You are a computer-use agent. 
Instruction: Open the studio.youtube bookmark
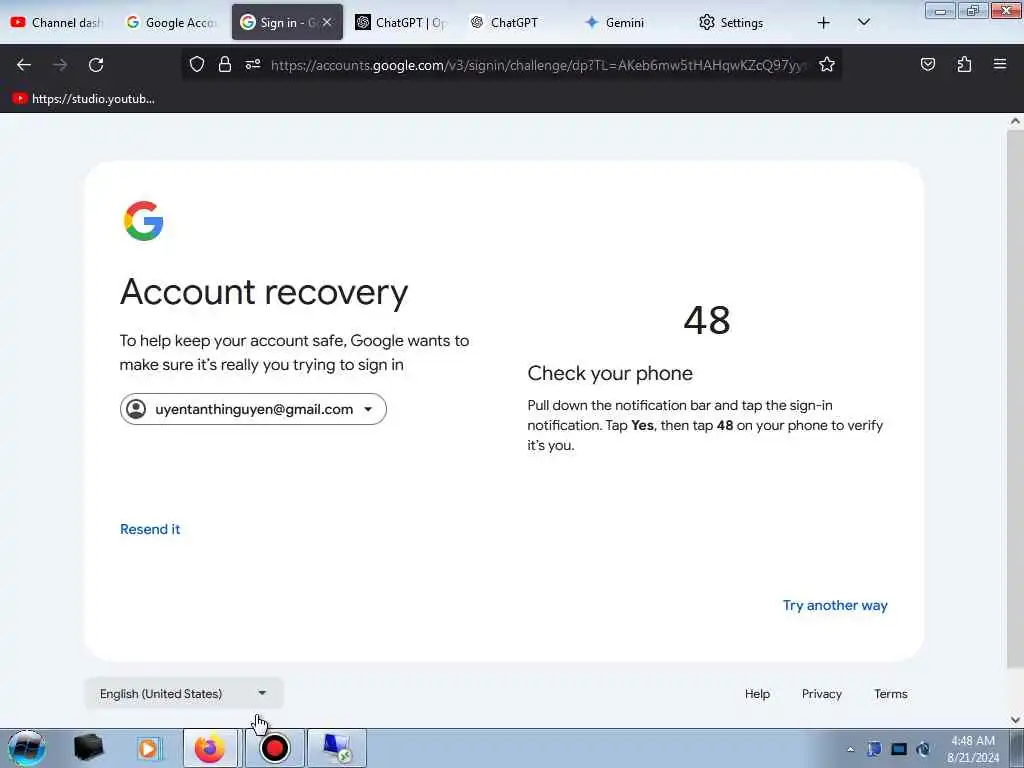(84, 99)
